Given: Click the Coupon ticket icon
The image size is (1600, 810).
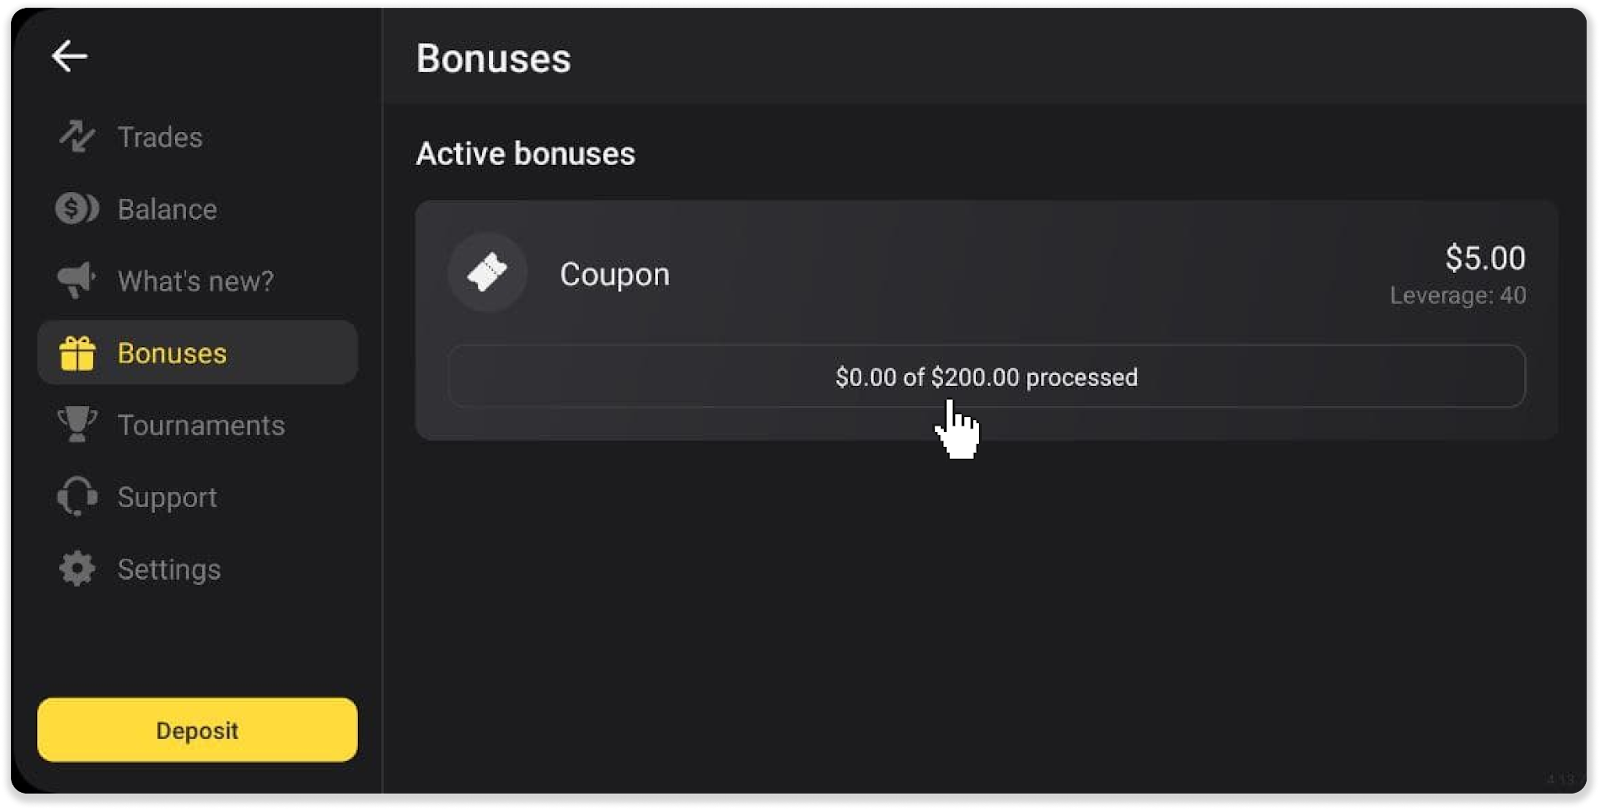Looking at the screenshot, I should coord(487,272).
